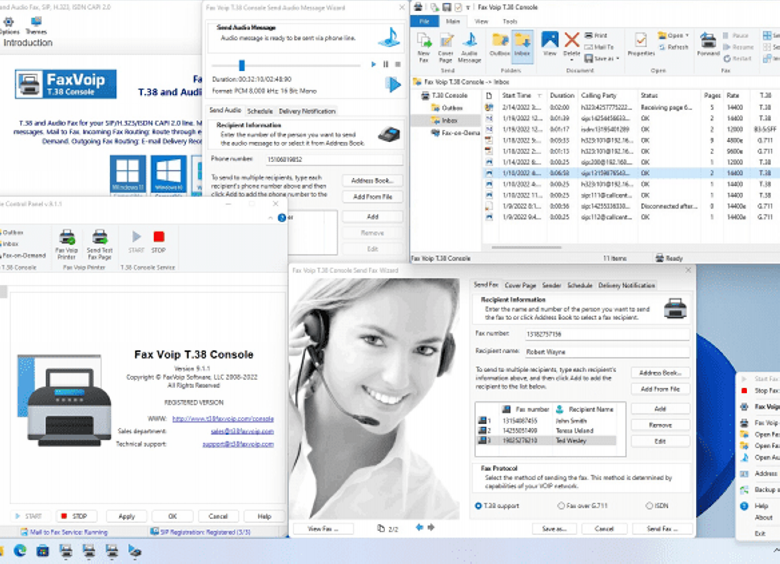Click technical support email link

coord(238,444)
